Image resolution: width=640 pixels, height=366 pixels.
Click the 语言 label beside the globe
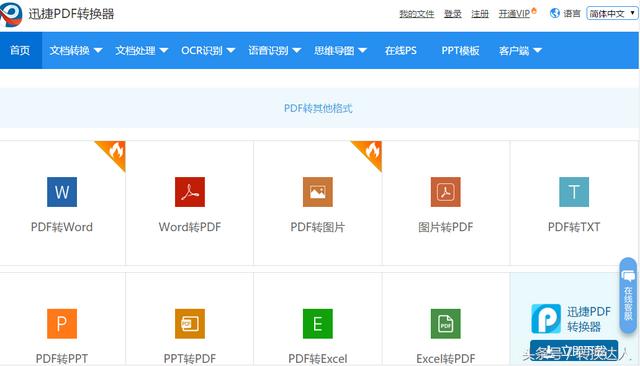572,13
